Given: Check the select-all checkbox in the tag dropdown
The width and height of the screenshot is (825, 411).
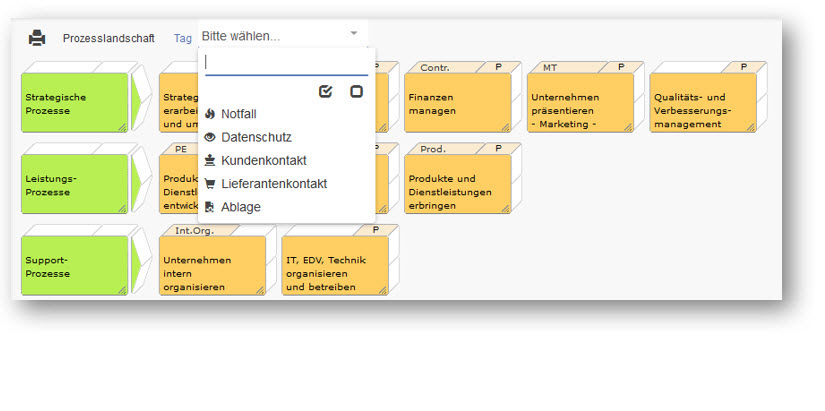Looking at the screenshot, I should click(x=325, y=91).
